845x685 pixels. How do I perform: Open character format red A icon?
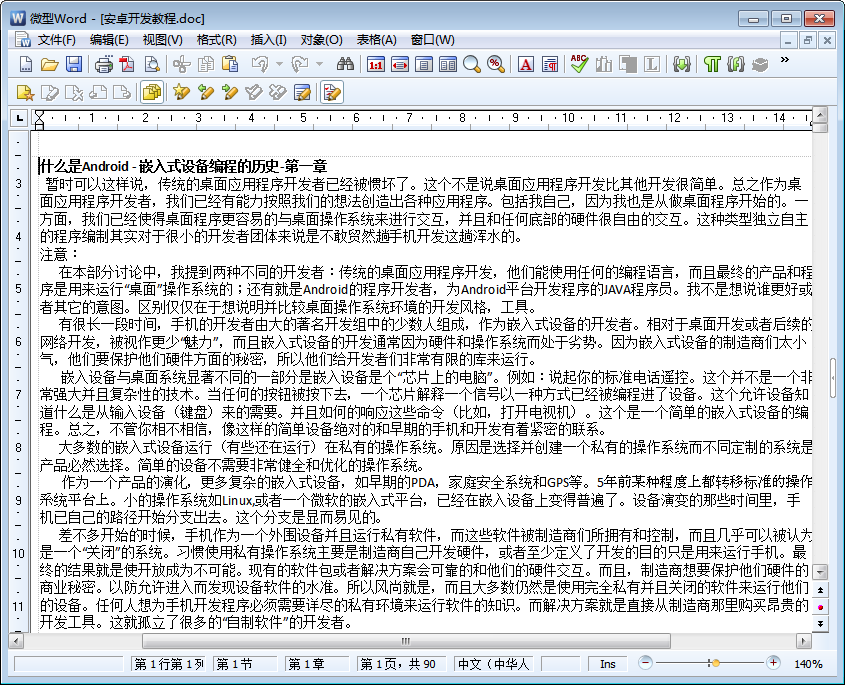point(526,65)
